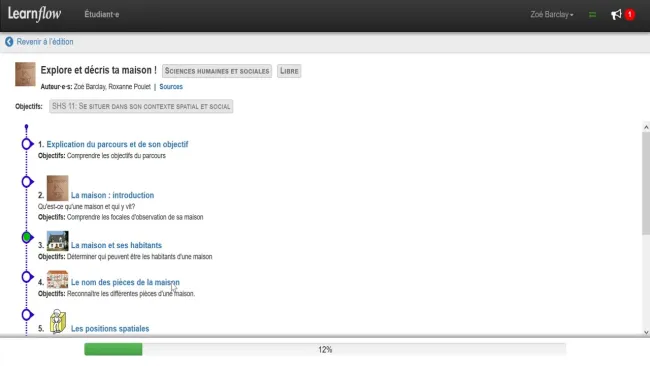
Task: Click the house photo icon for step 3
Action: point(58,241)
